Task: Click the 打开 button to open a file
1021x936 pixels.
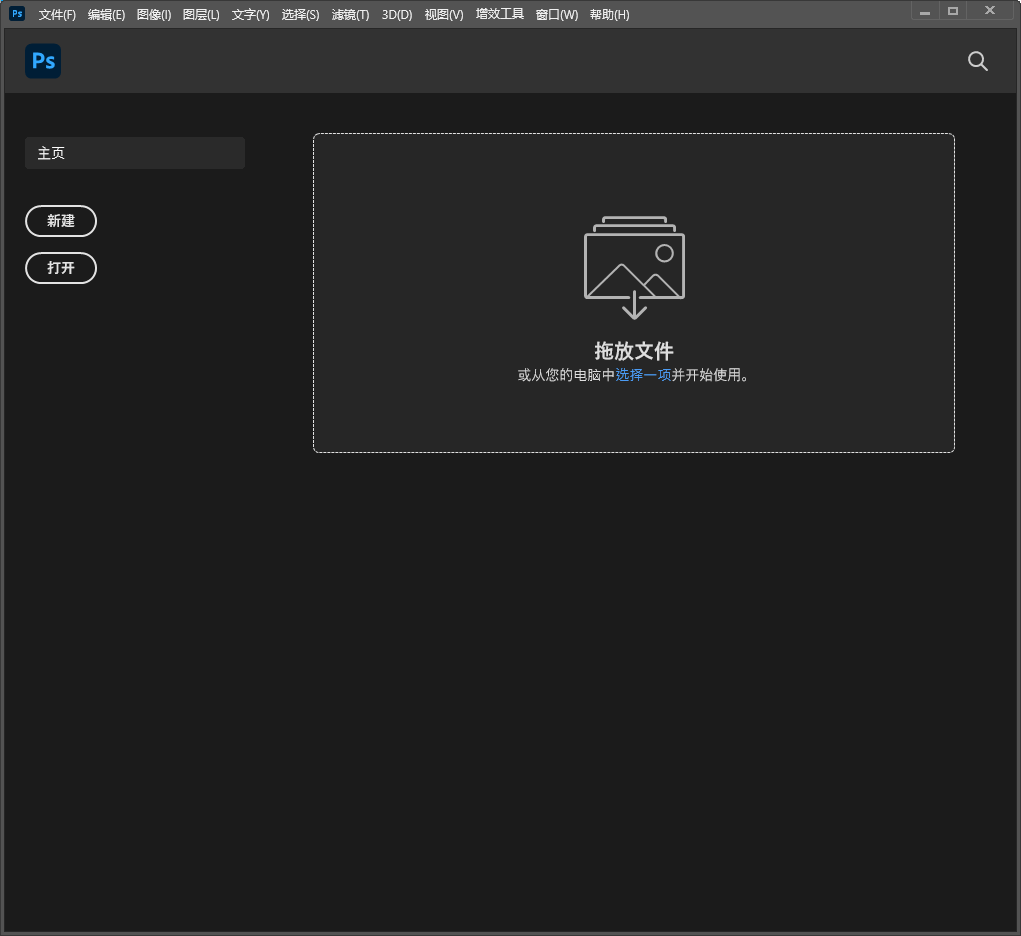Action: coord(61,268)
